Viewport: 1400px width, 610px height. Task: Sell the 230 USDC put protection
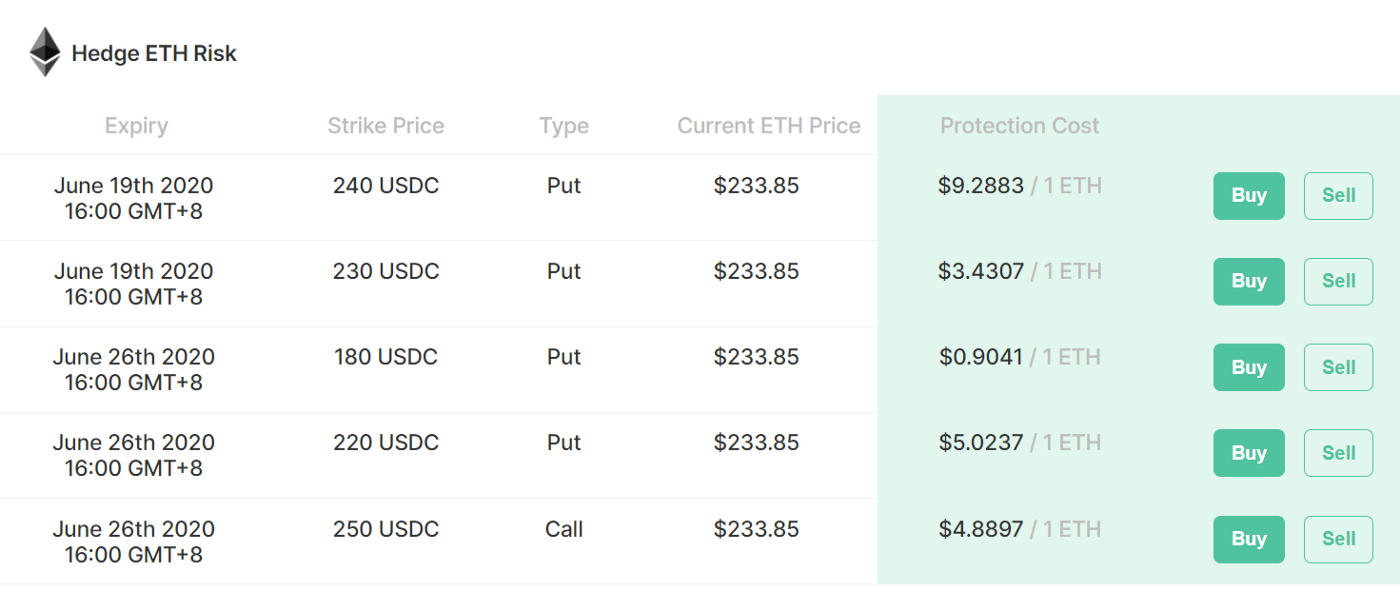1339,282
